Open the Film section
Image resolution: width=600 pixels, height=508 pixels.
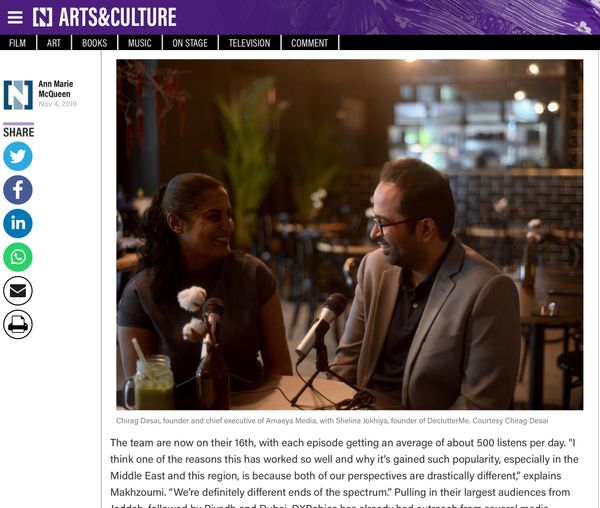pos(18,43)
